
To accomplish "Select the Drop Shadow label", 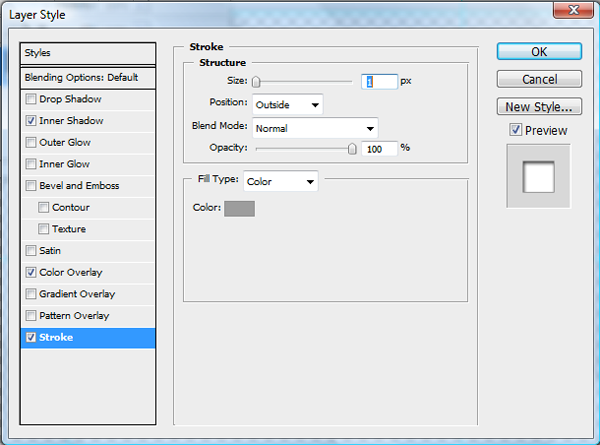I will click(x=70, y=99).
